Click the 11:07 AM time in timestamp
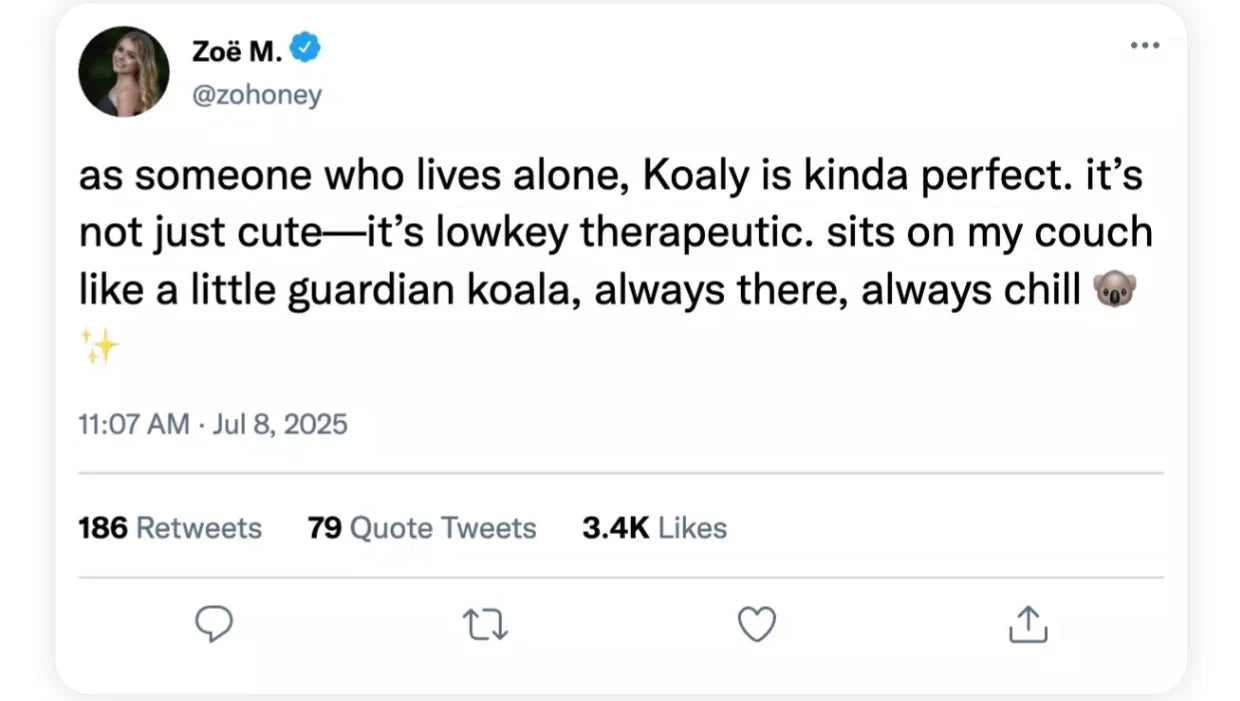The height and width of the screenshot is (701, 1240). [133, 424]
